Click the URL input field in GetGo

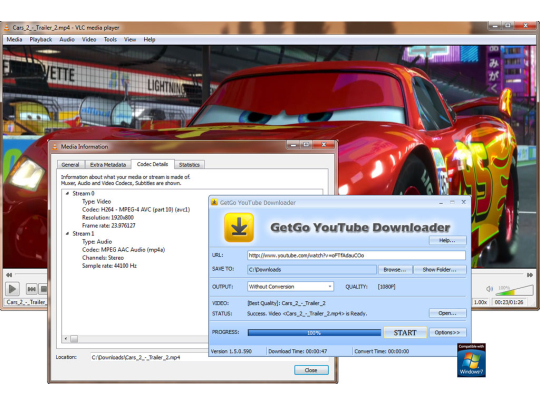356,255
